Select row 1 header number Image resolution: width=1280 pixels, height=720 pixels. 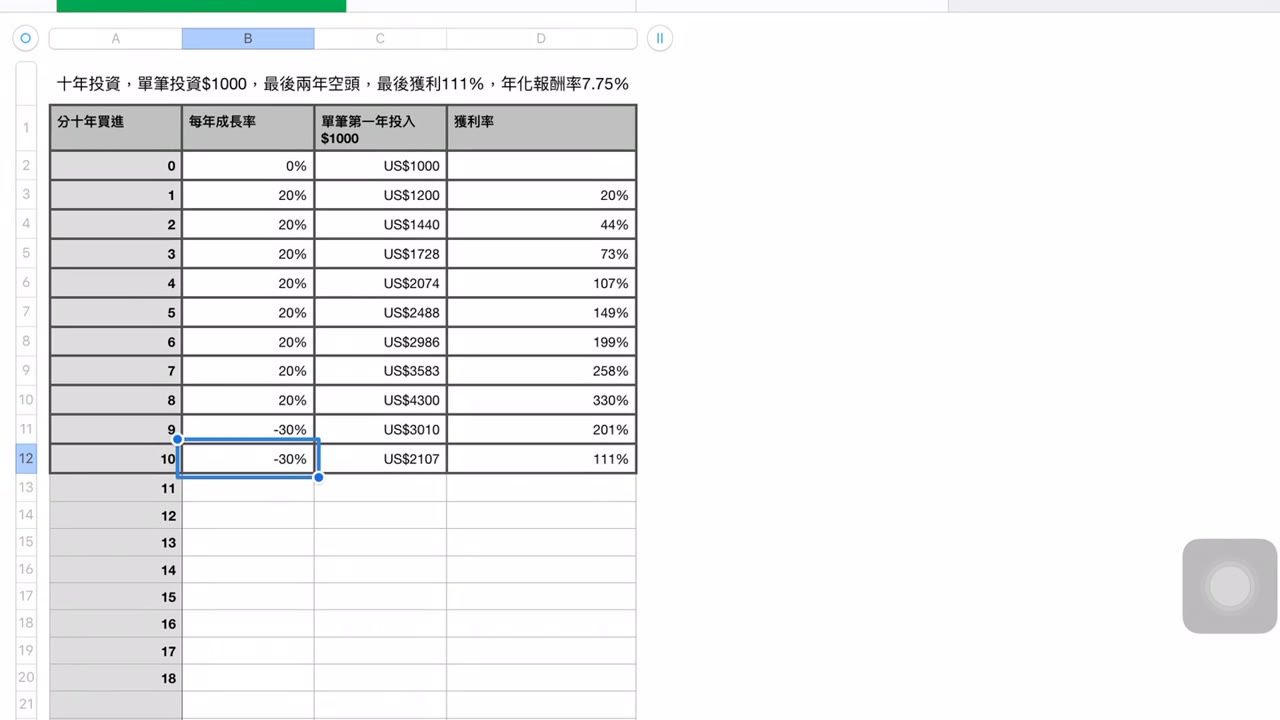26,128
